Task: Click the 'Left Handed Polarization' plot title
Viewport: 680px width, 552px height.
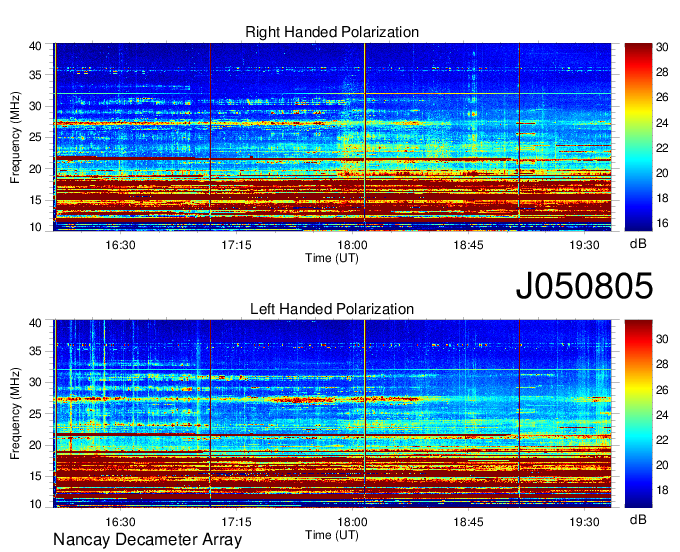Action: 332,309
